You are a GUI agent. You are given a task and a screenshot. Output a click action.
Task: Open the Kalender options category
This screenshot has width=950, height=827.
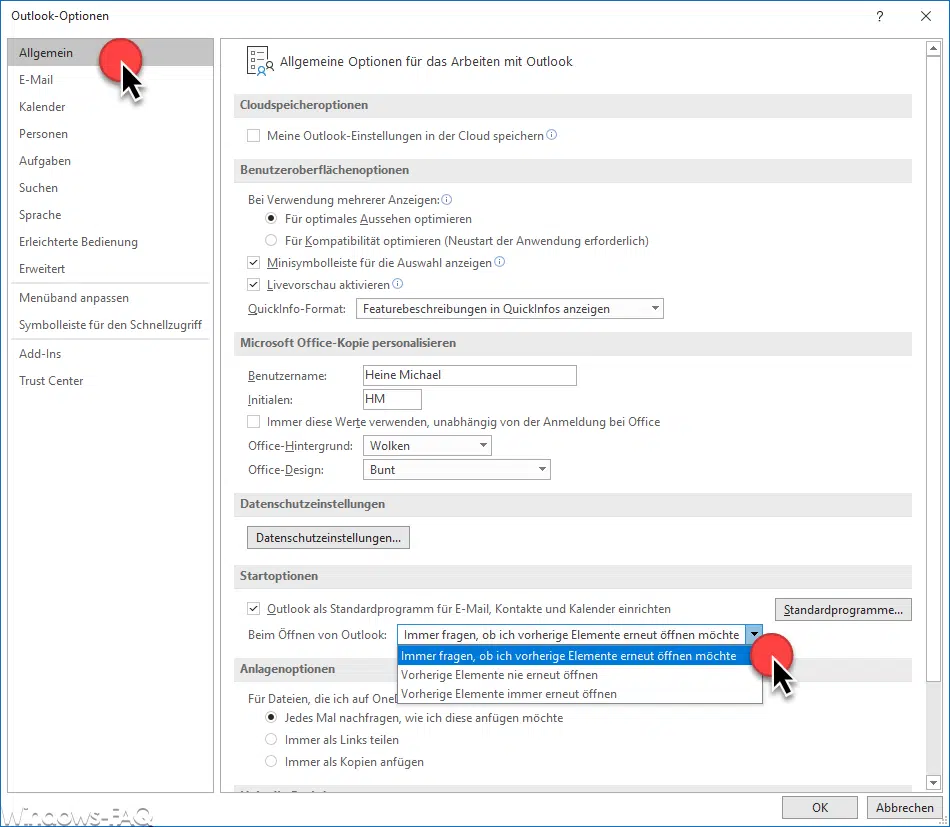click(110, 107)
